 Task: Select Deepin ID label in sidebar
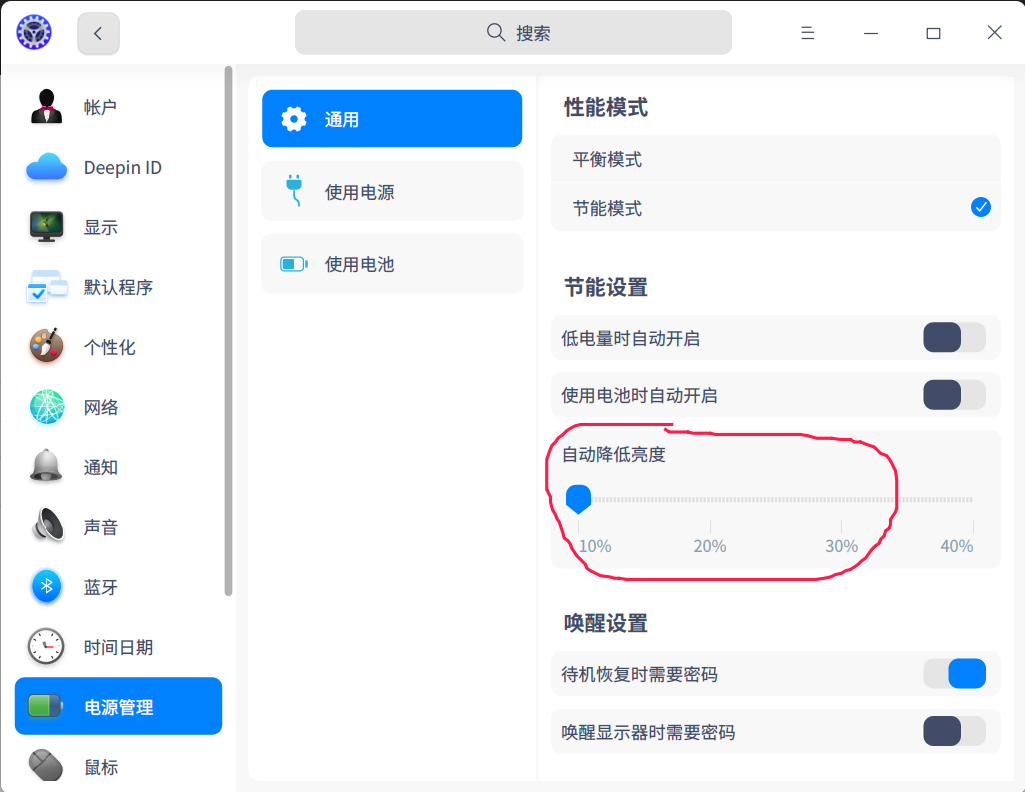pyautogui.click(x=123, y=168)
